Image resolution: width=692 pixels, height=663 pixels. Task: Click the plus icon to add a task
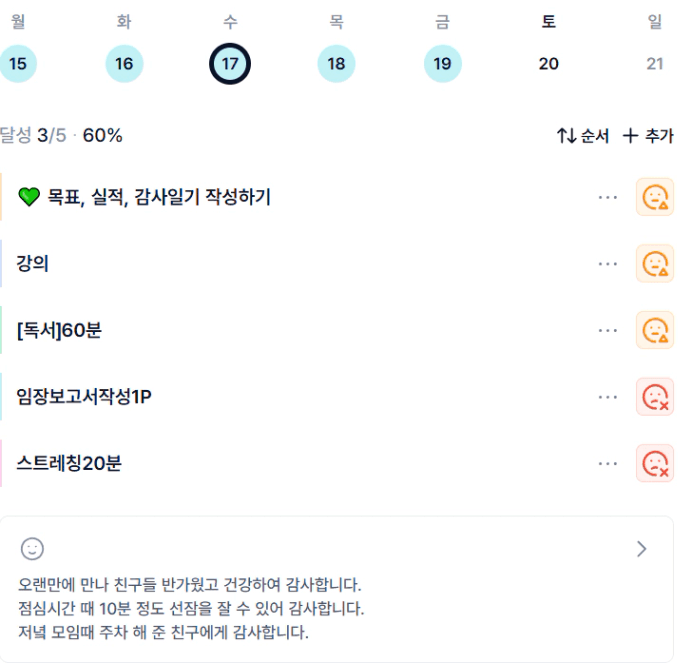click(630, 136)
